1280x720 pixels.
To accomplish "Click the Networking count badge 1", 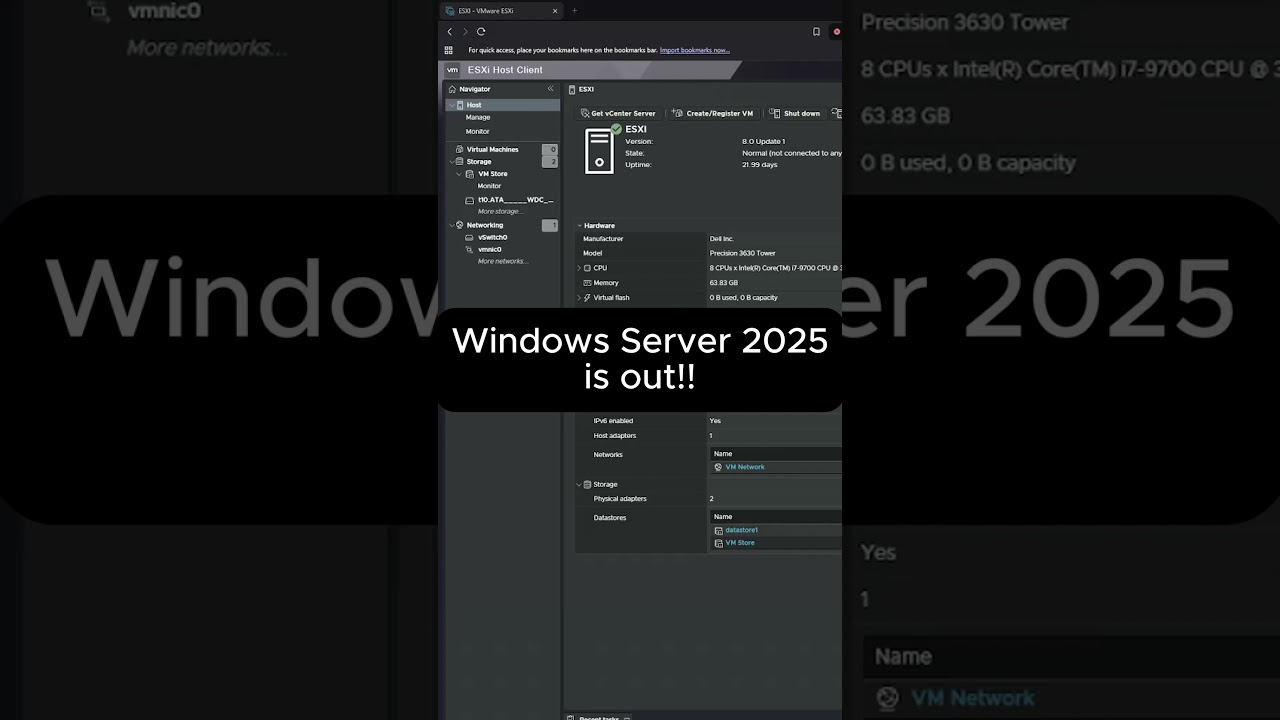I will coord(550,225).
